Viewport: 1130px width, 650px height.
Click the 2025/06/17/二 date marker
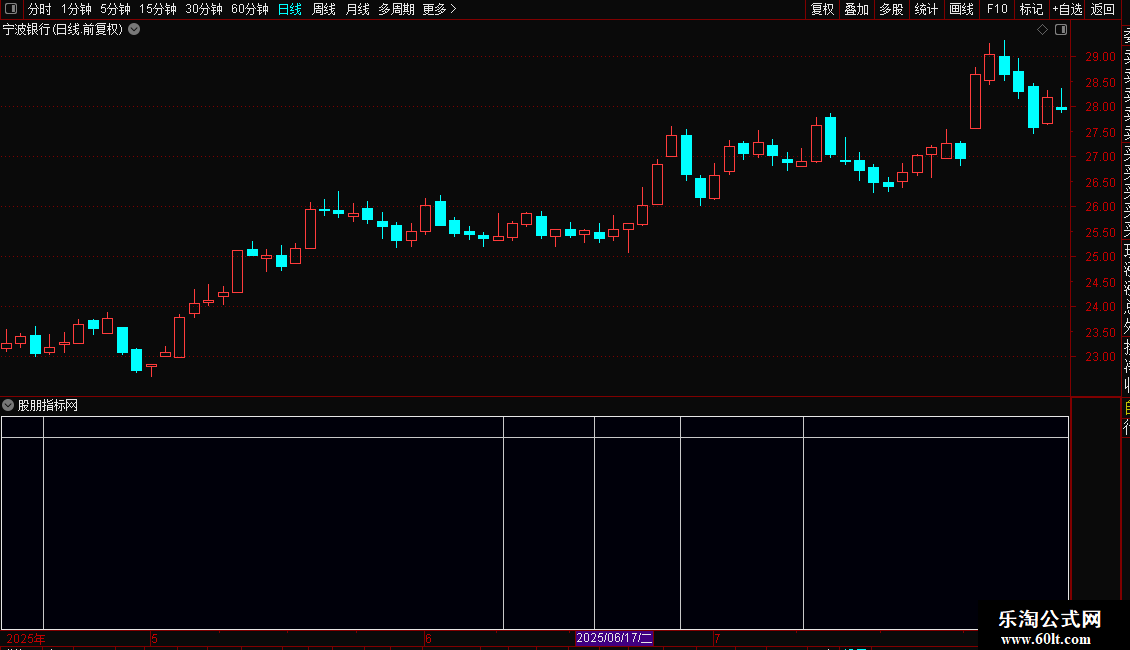tap(614, 638)
